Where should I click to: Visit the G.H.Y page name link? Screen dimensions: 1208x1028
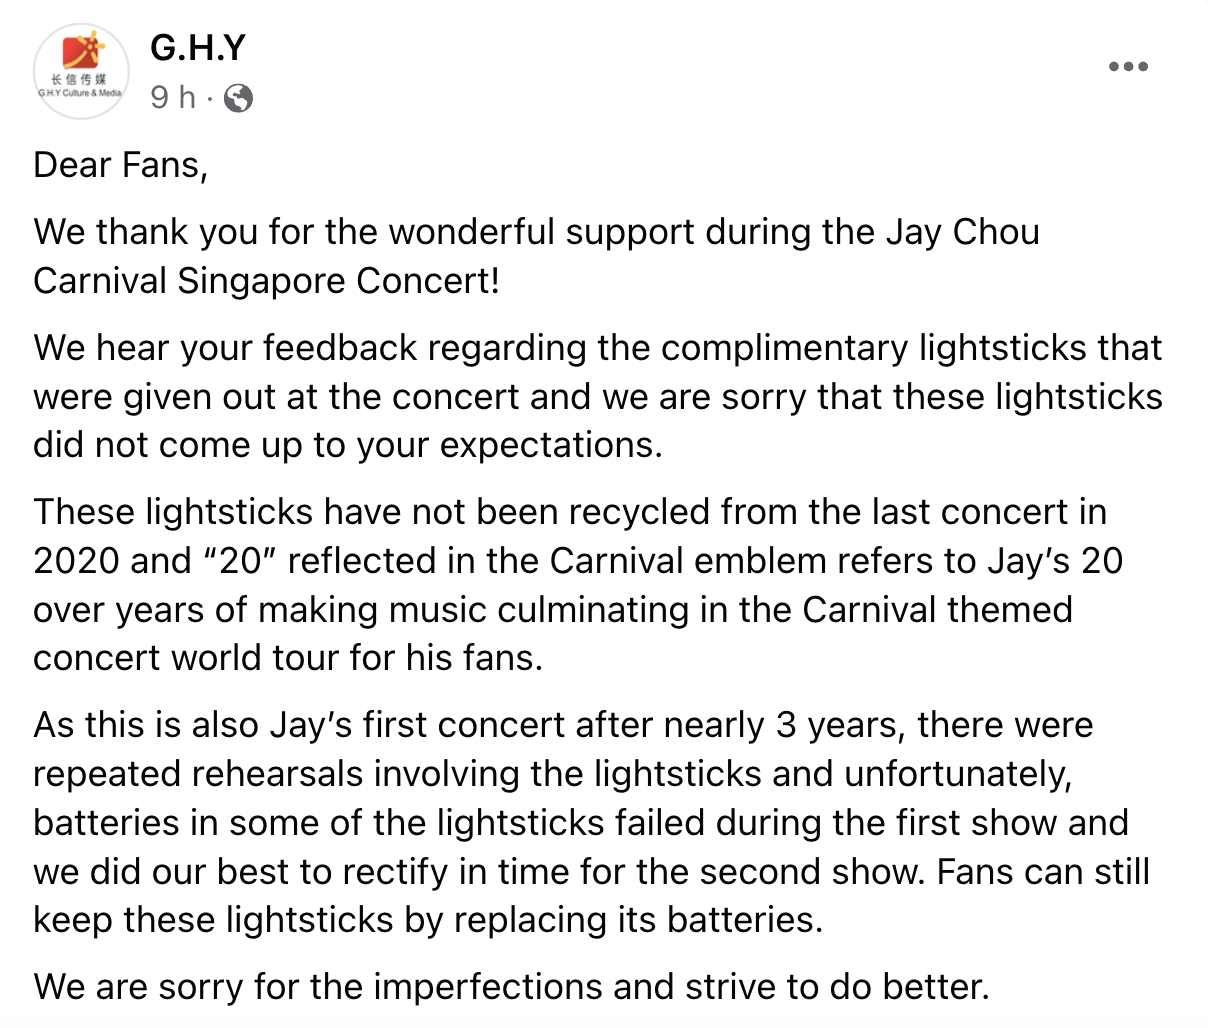(198, 47)
